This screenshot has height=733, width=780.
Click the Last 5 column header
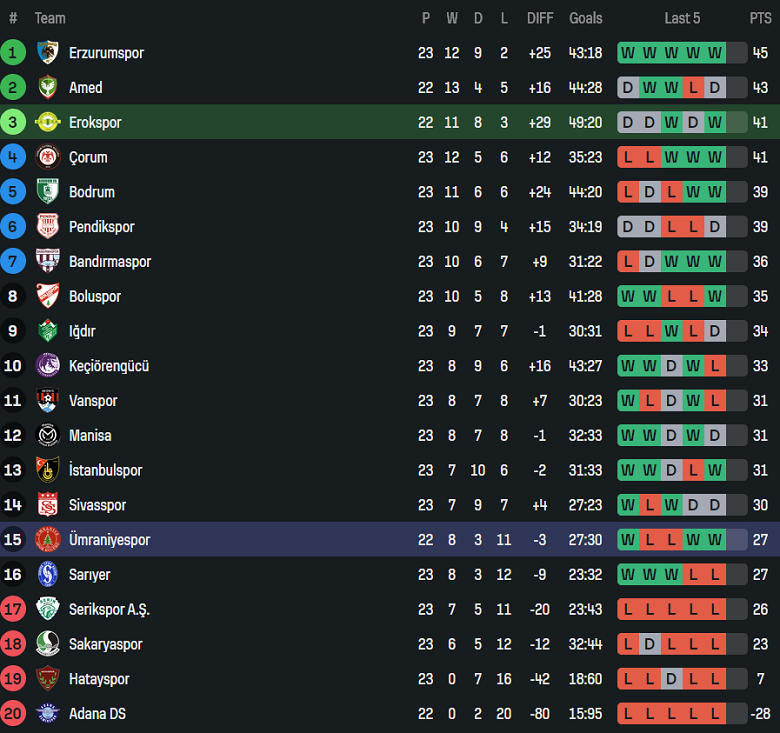(x=682, y=18)
